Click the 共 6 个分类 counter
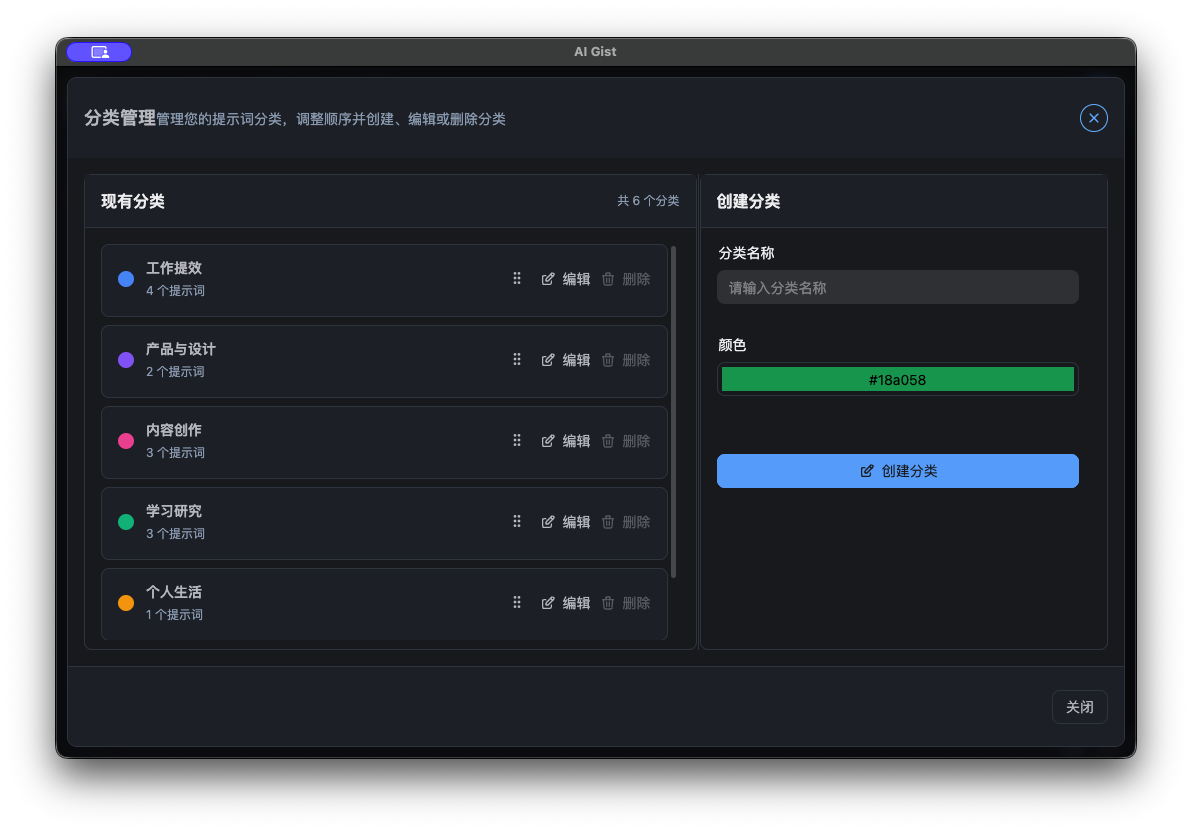Viewport: 1192px width, 832px height. (648, 201)
